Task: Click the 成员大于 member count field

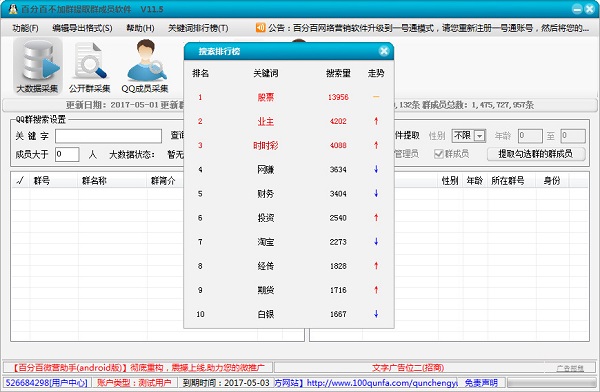Action: pyautogui.click(x=67, y=154)
